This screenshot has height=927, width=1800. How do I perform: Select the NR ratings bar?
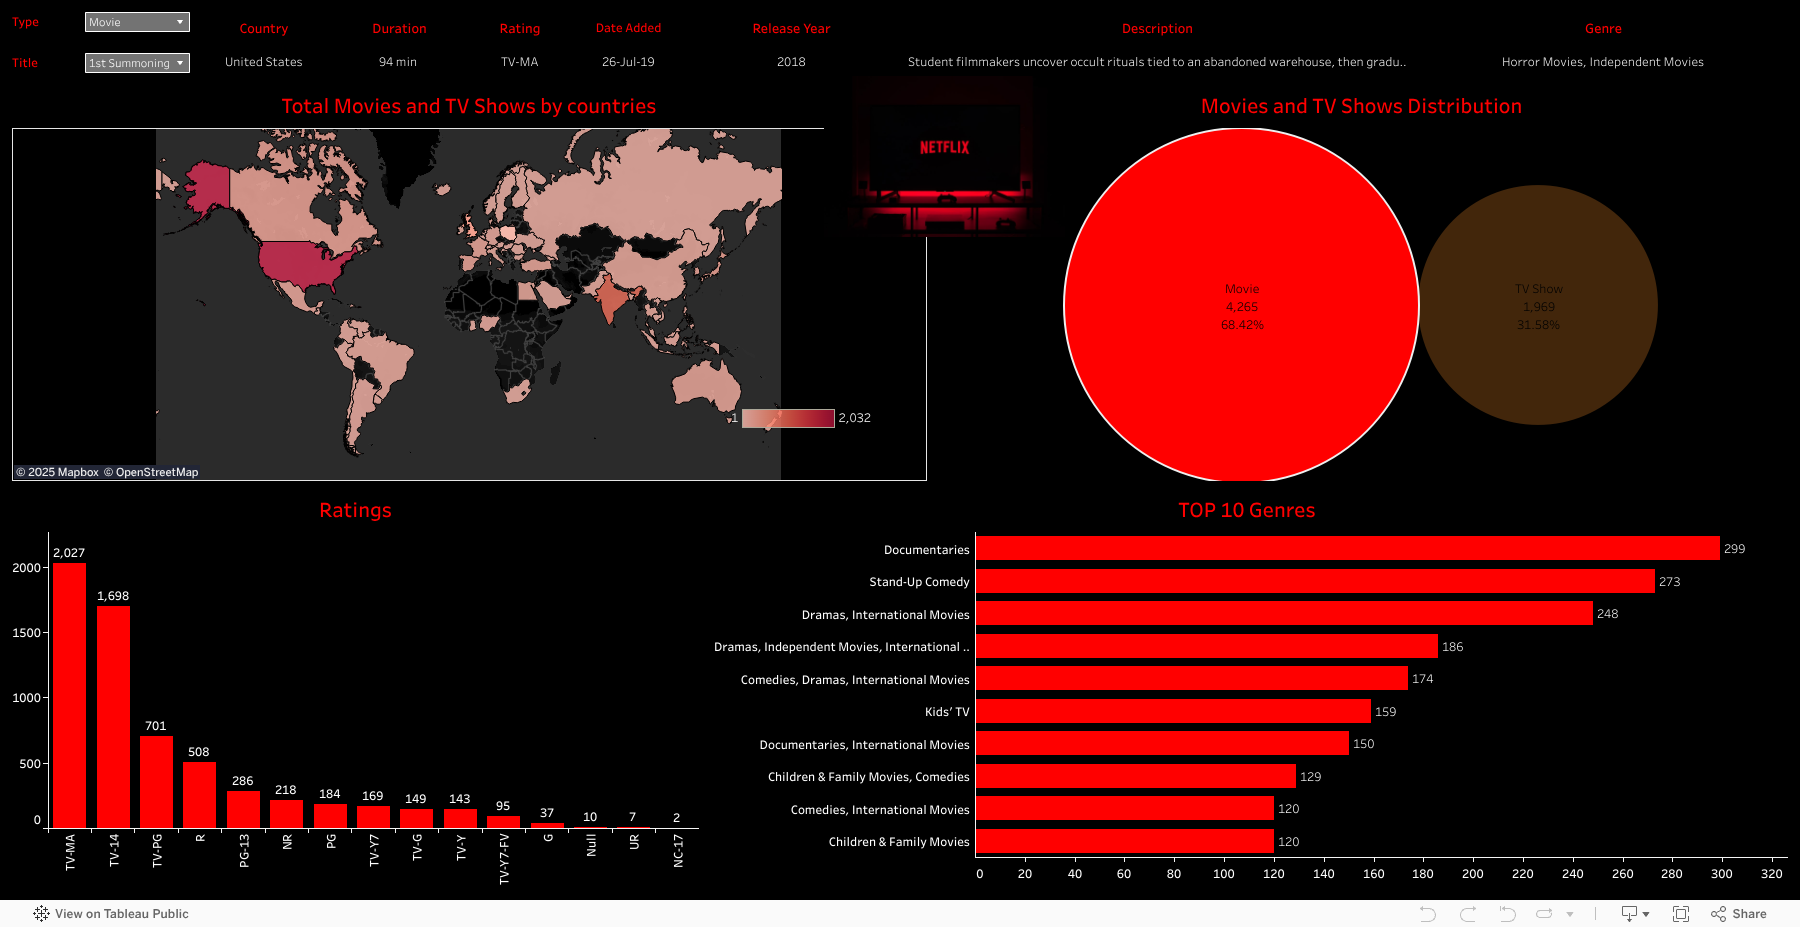click(x=286, y=814)
